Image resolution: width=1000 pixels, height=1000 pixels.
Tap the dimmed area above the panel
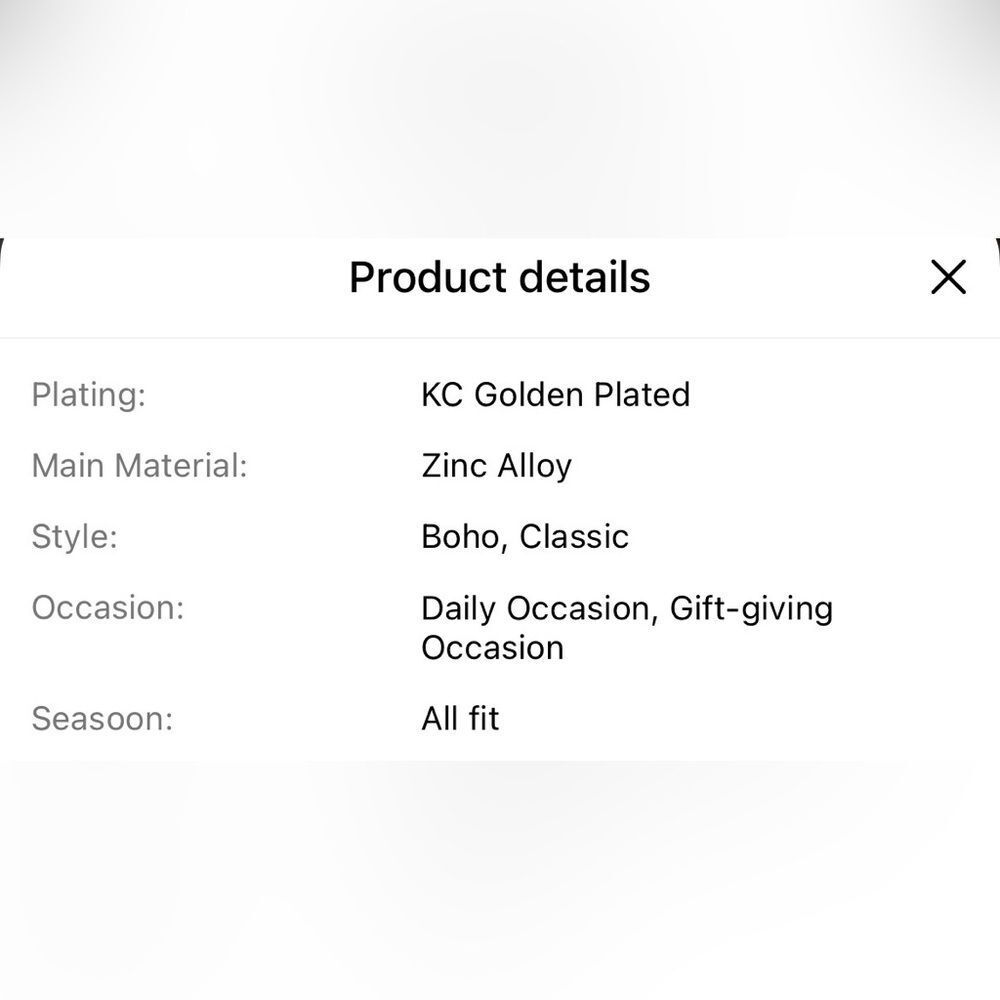[x=500, y=118]
